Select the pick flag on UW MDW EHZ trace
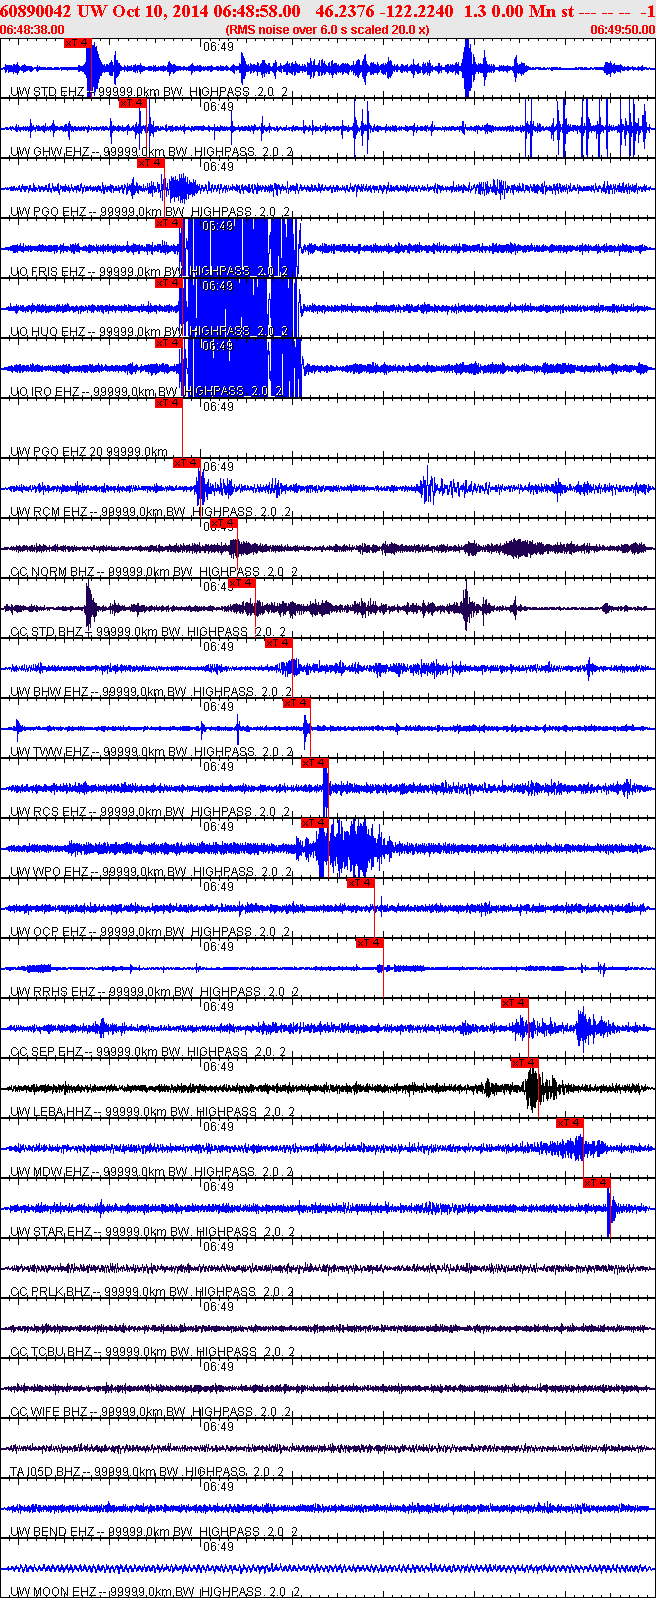656x1598 pixels. (569, 1123)
